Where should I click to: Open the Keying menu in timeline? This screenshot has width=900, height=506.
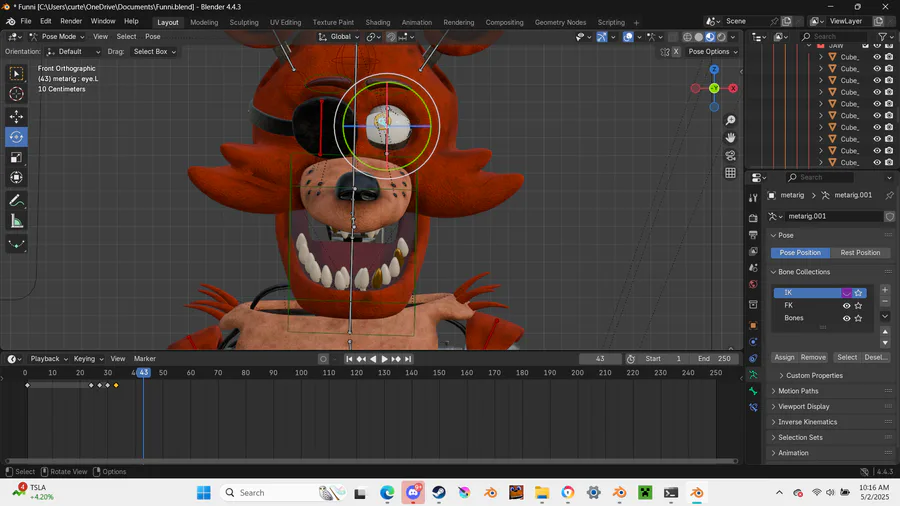(x=88, y=359)
